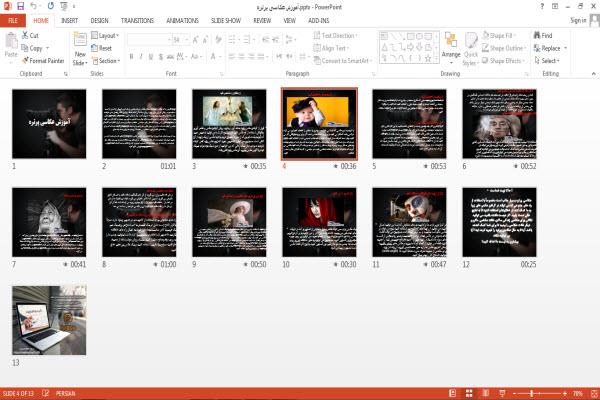Click the New Slide icon
The width and height of the screenshot is (600, 400).
(80, 40)
